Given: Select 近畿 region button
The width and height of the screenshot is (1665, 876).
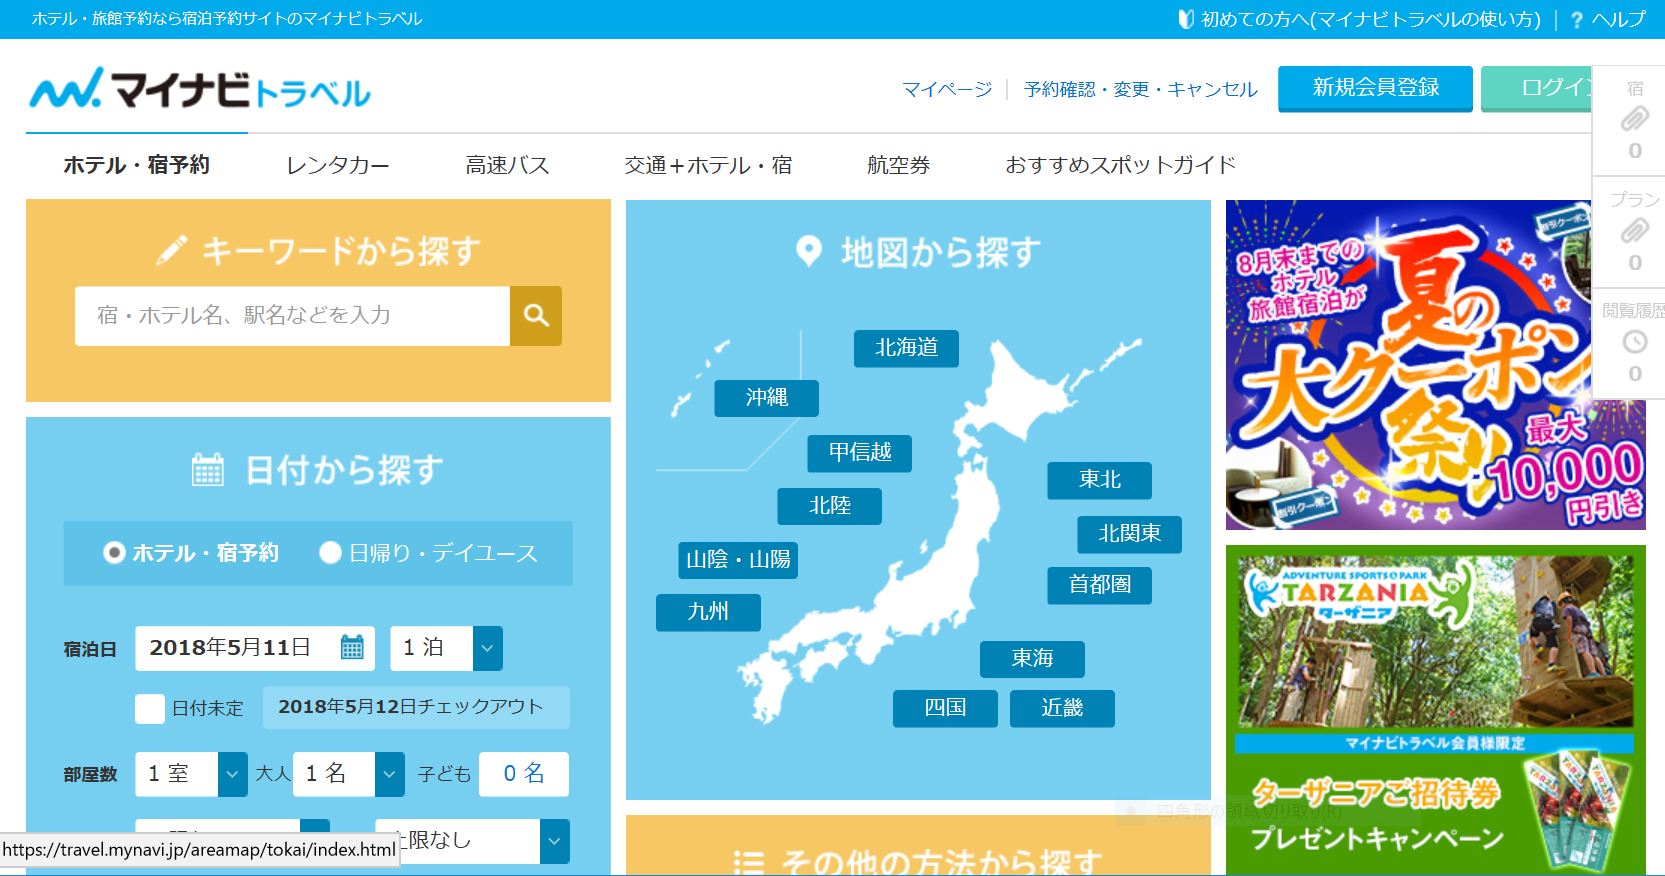Looking at the screenshot, I should click(x=1062, y=708).
